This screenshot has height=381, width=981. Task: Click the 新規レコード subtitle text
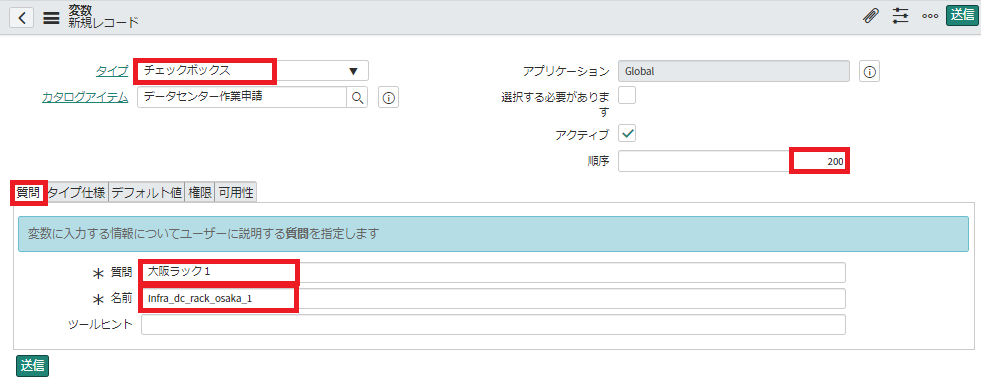[x=103, y=24]
